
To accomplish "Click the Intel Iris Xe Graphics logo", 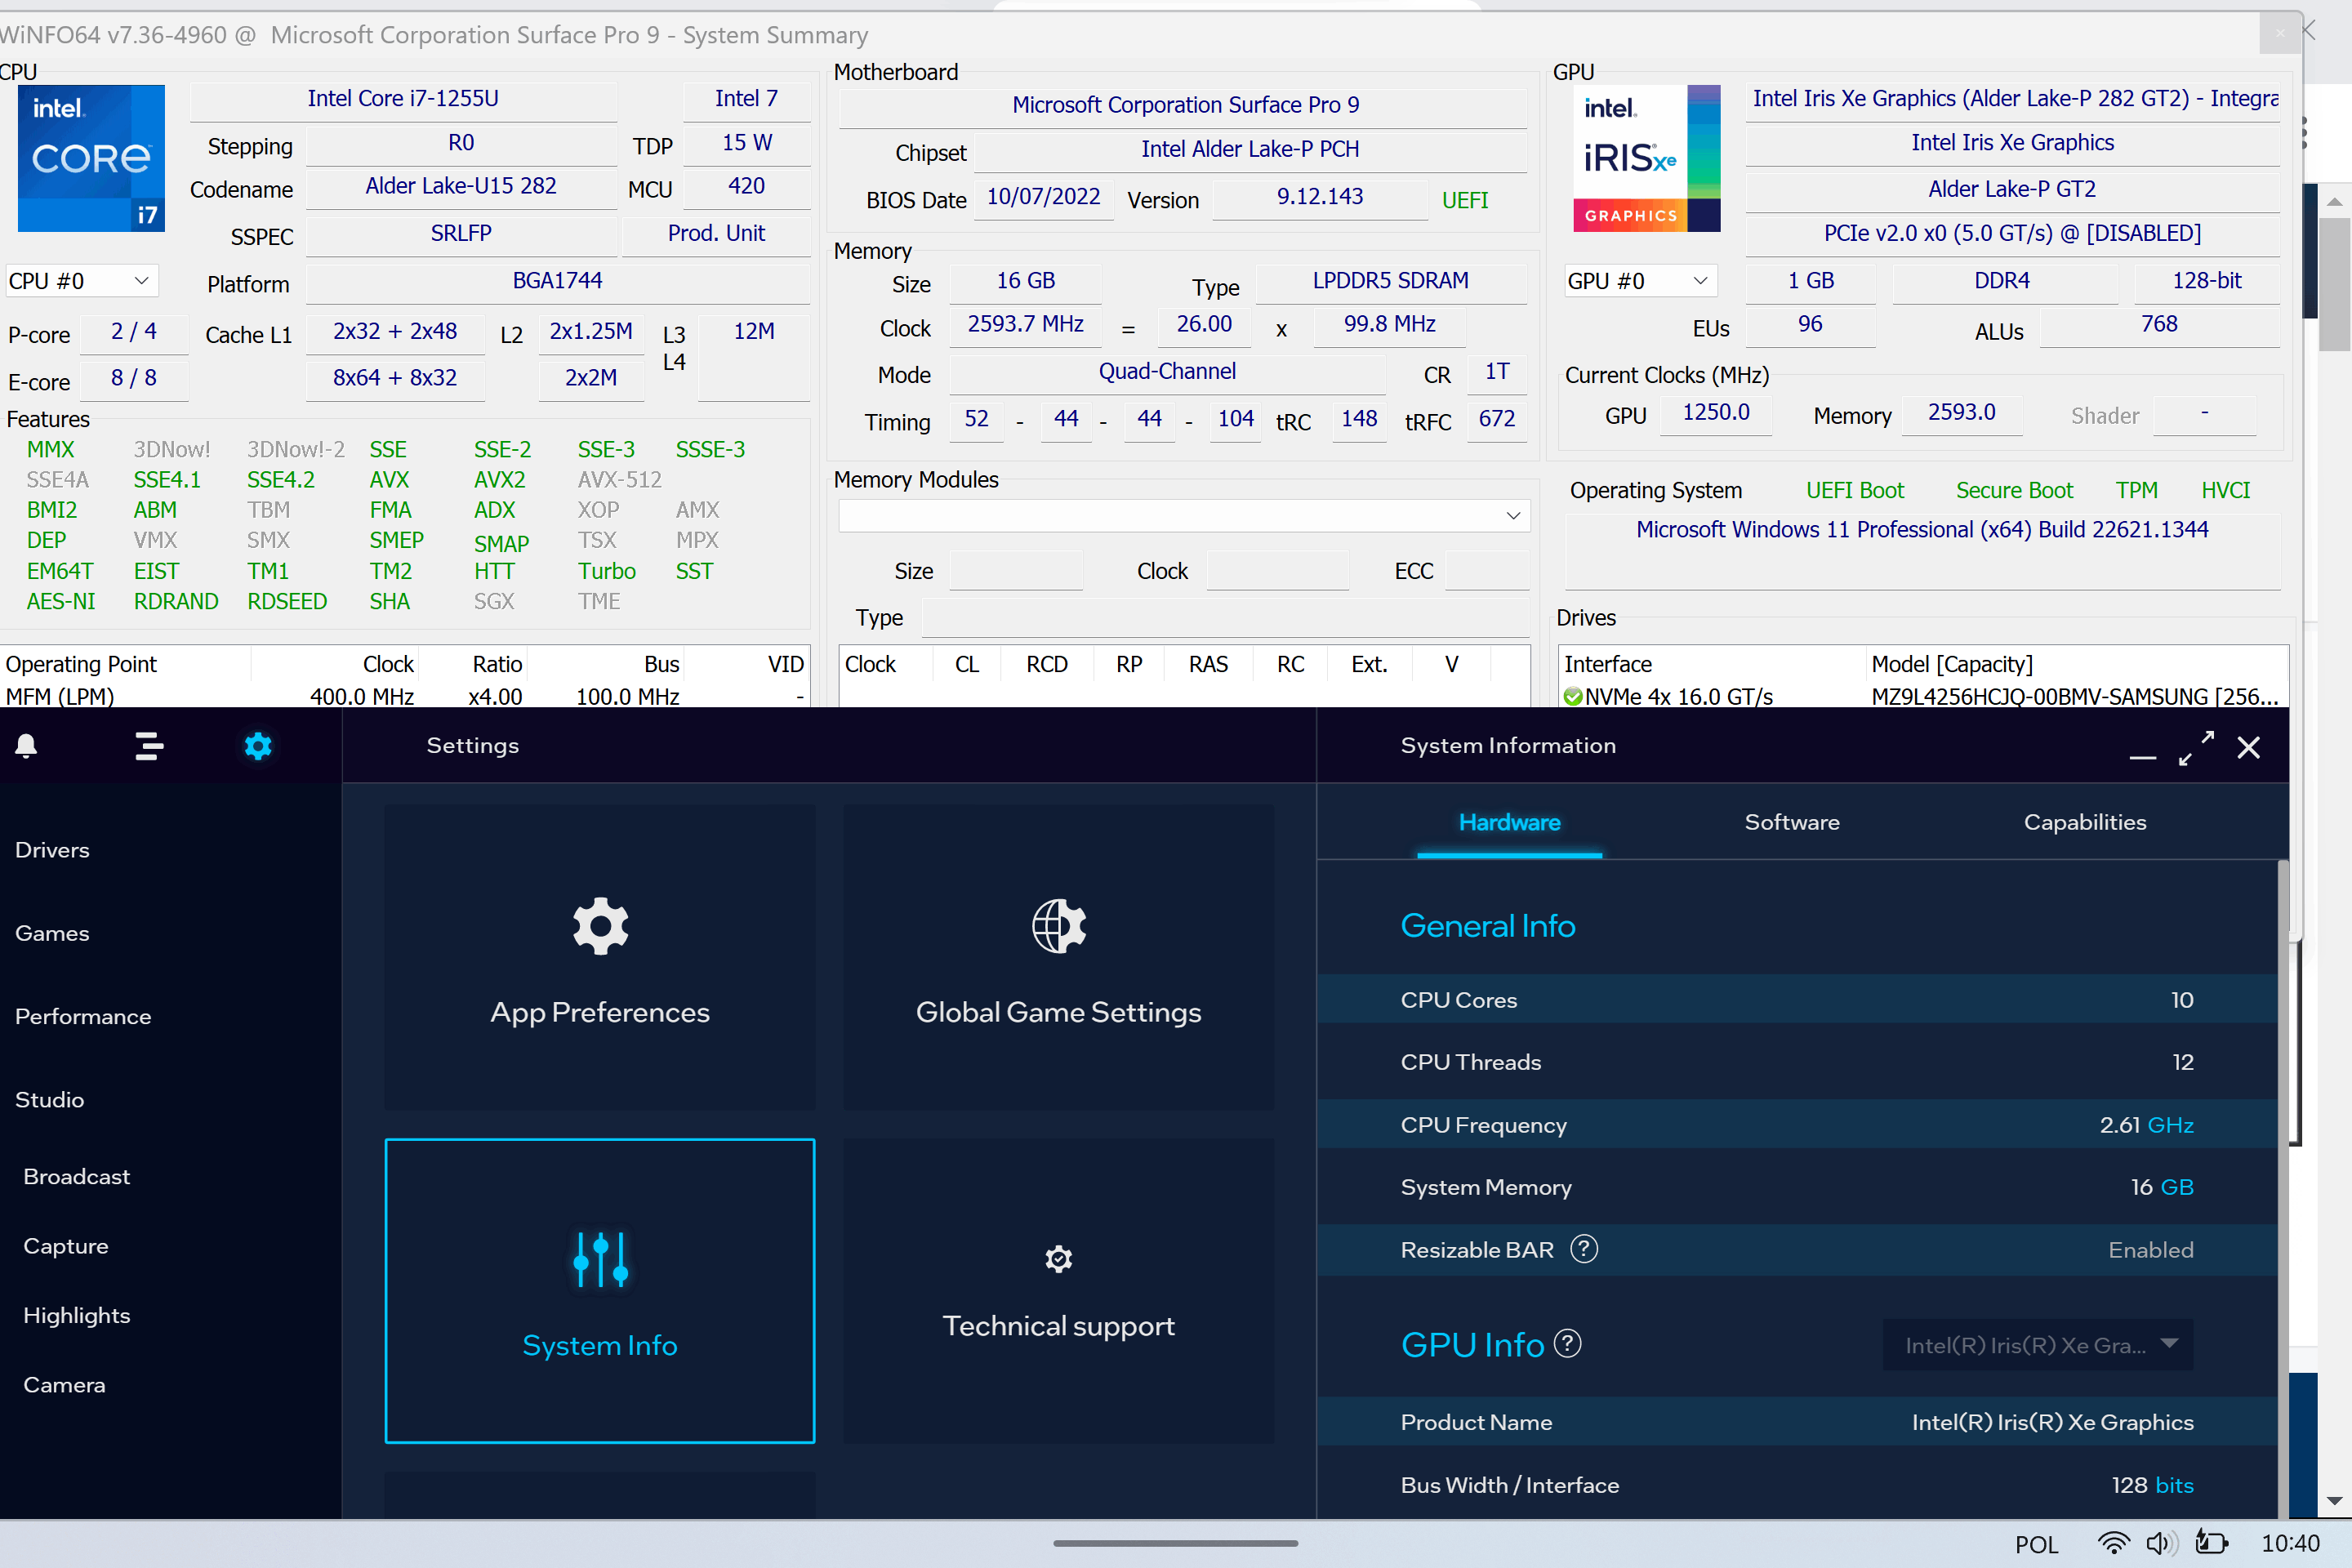I will click(x=1646, y=158).
